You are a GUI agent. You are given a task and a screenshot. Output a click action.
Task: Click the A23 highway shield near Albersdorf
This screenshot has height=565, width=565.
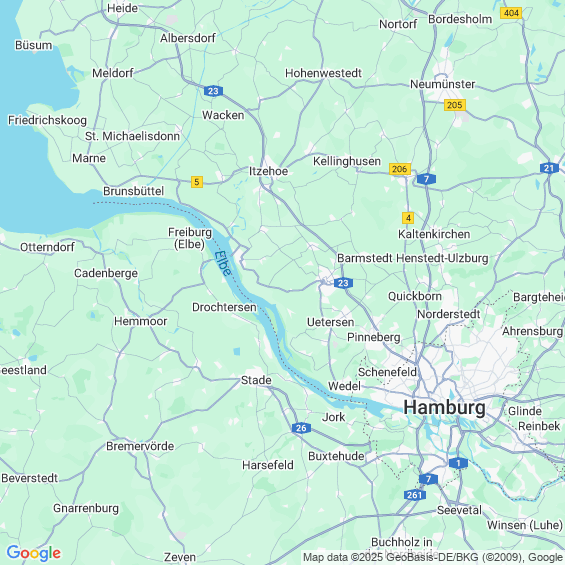(x=213, y=91)
